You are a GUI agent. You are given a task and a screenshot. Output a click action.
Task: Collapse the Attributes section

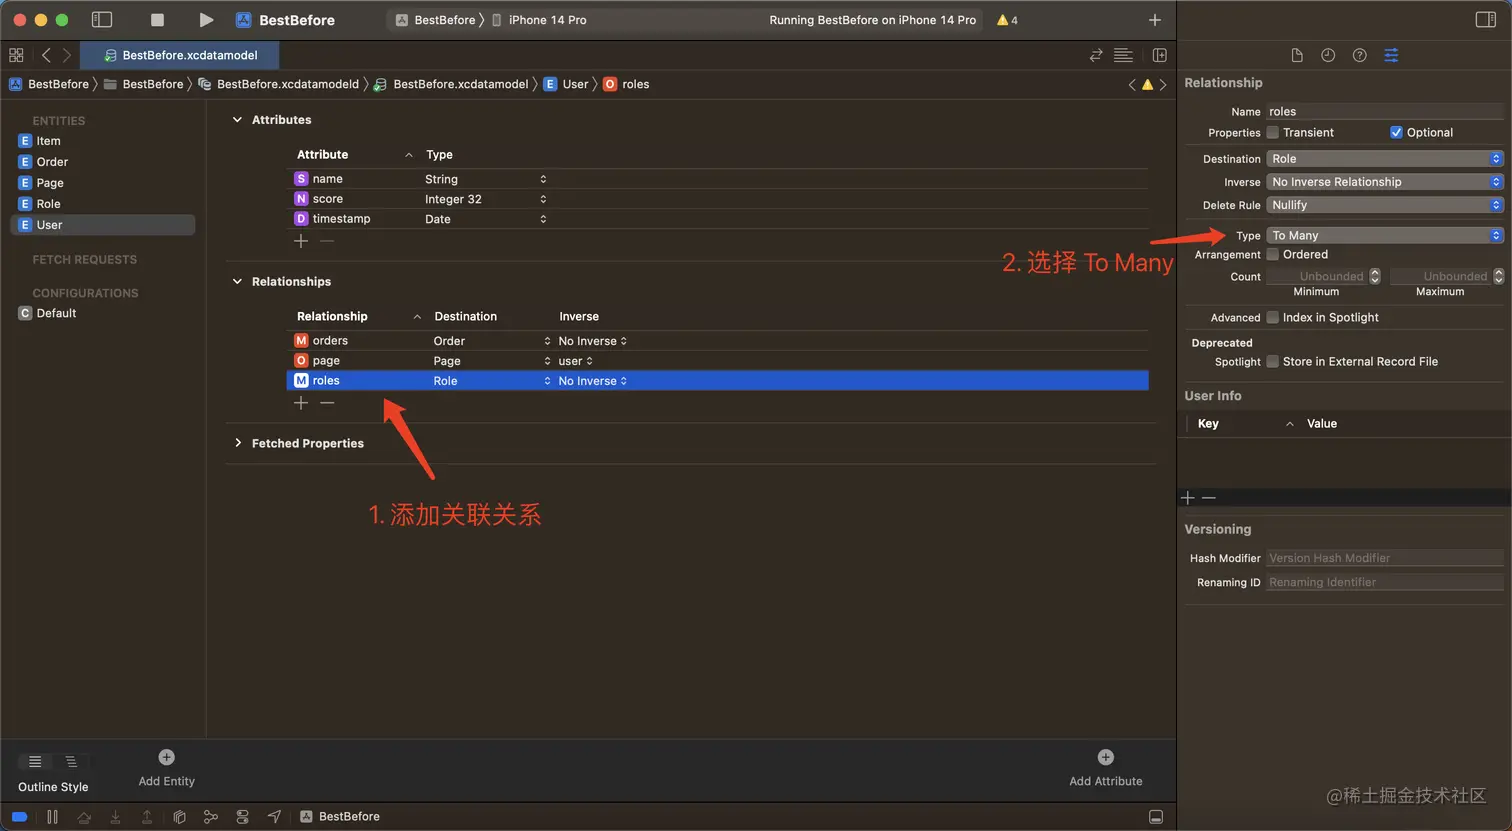point(237,119)
